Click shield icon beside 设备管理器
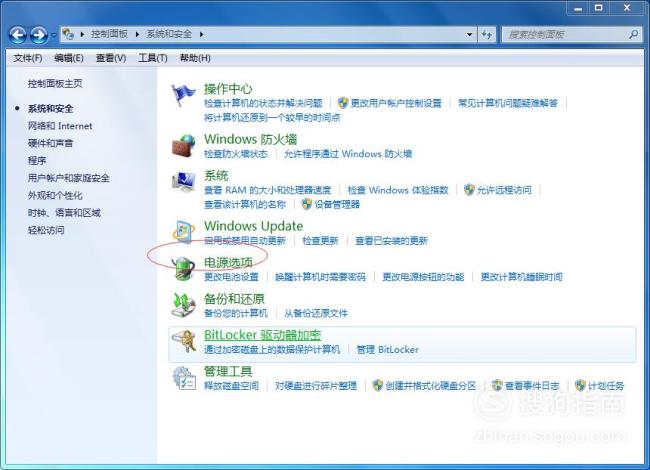The width and height of the screenshot is (650, 470). [307, 204]
